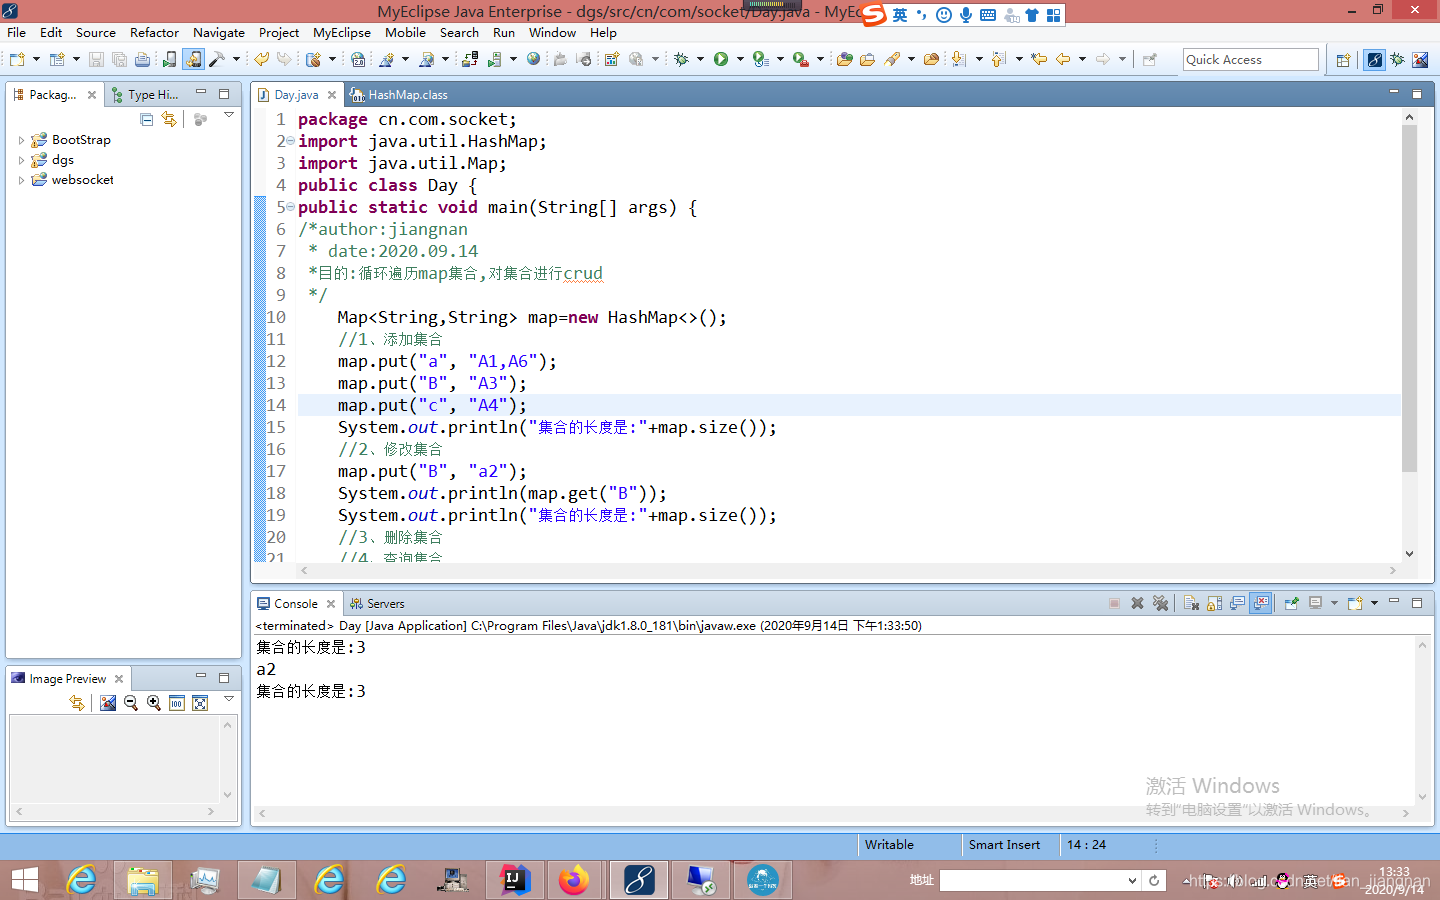
Task: Expand the BootStrap project tree node
Action: [x=21, y=140]
